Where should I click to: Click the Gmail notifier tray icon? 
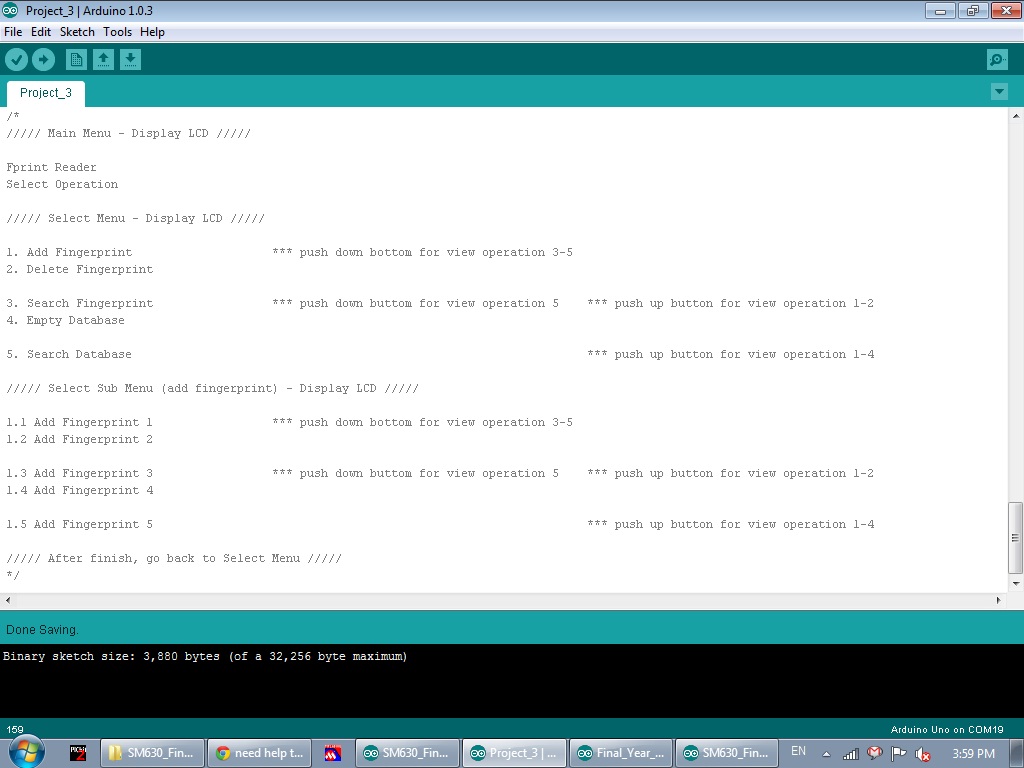coord(874,753)
